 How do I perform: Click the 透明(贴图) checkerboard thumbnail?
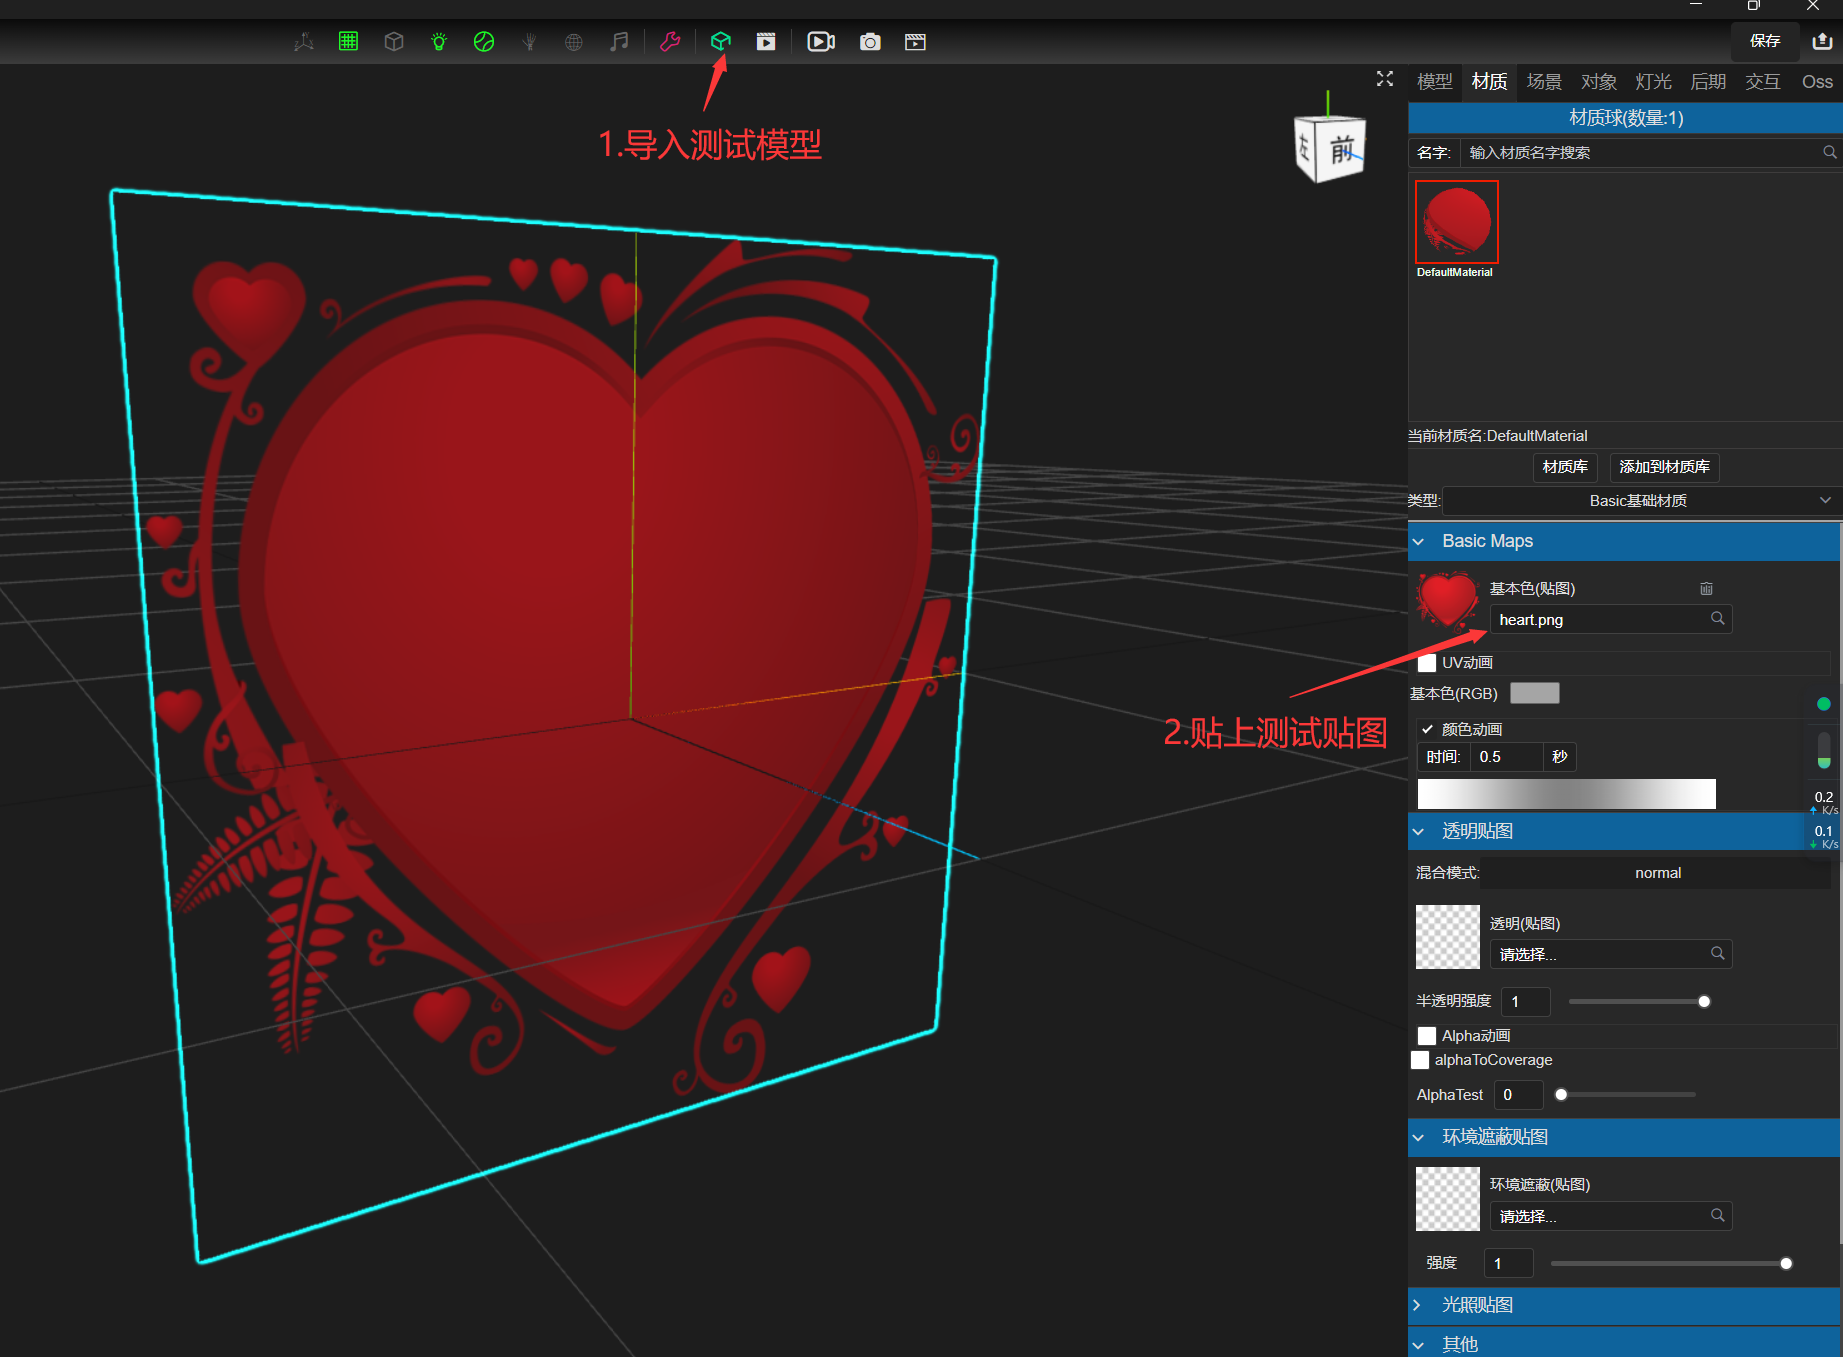pyautogui.click(x=1447, y=937)
